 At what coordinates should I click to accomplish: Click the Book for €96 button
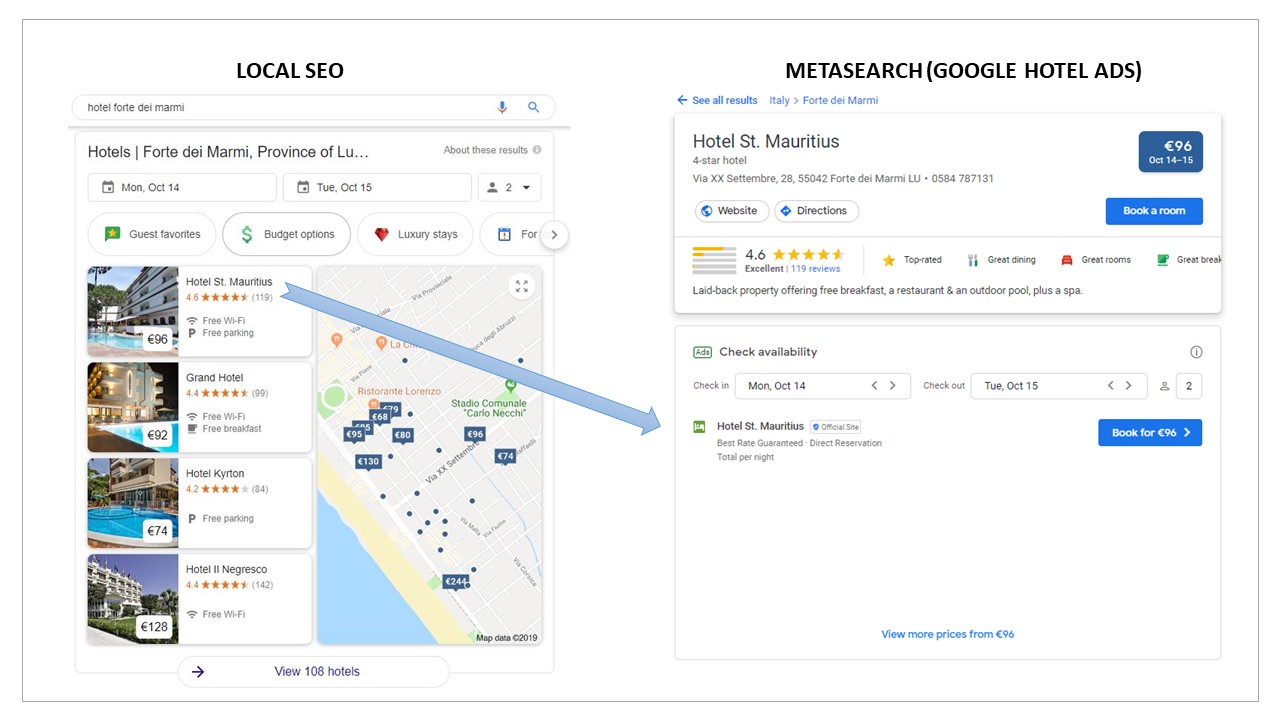click(x=1150, y=433)
